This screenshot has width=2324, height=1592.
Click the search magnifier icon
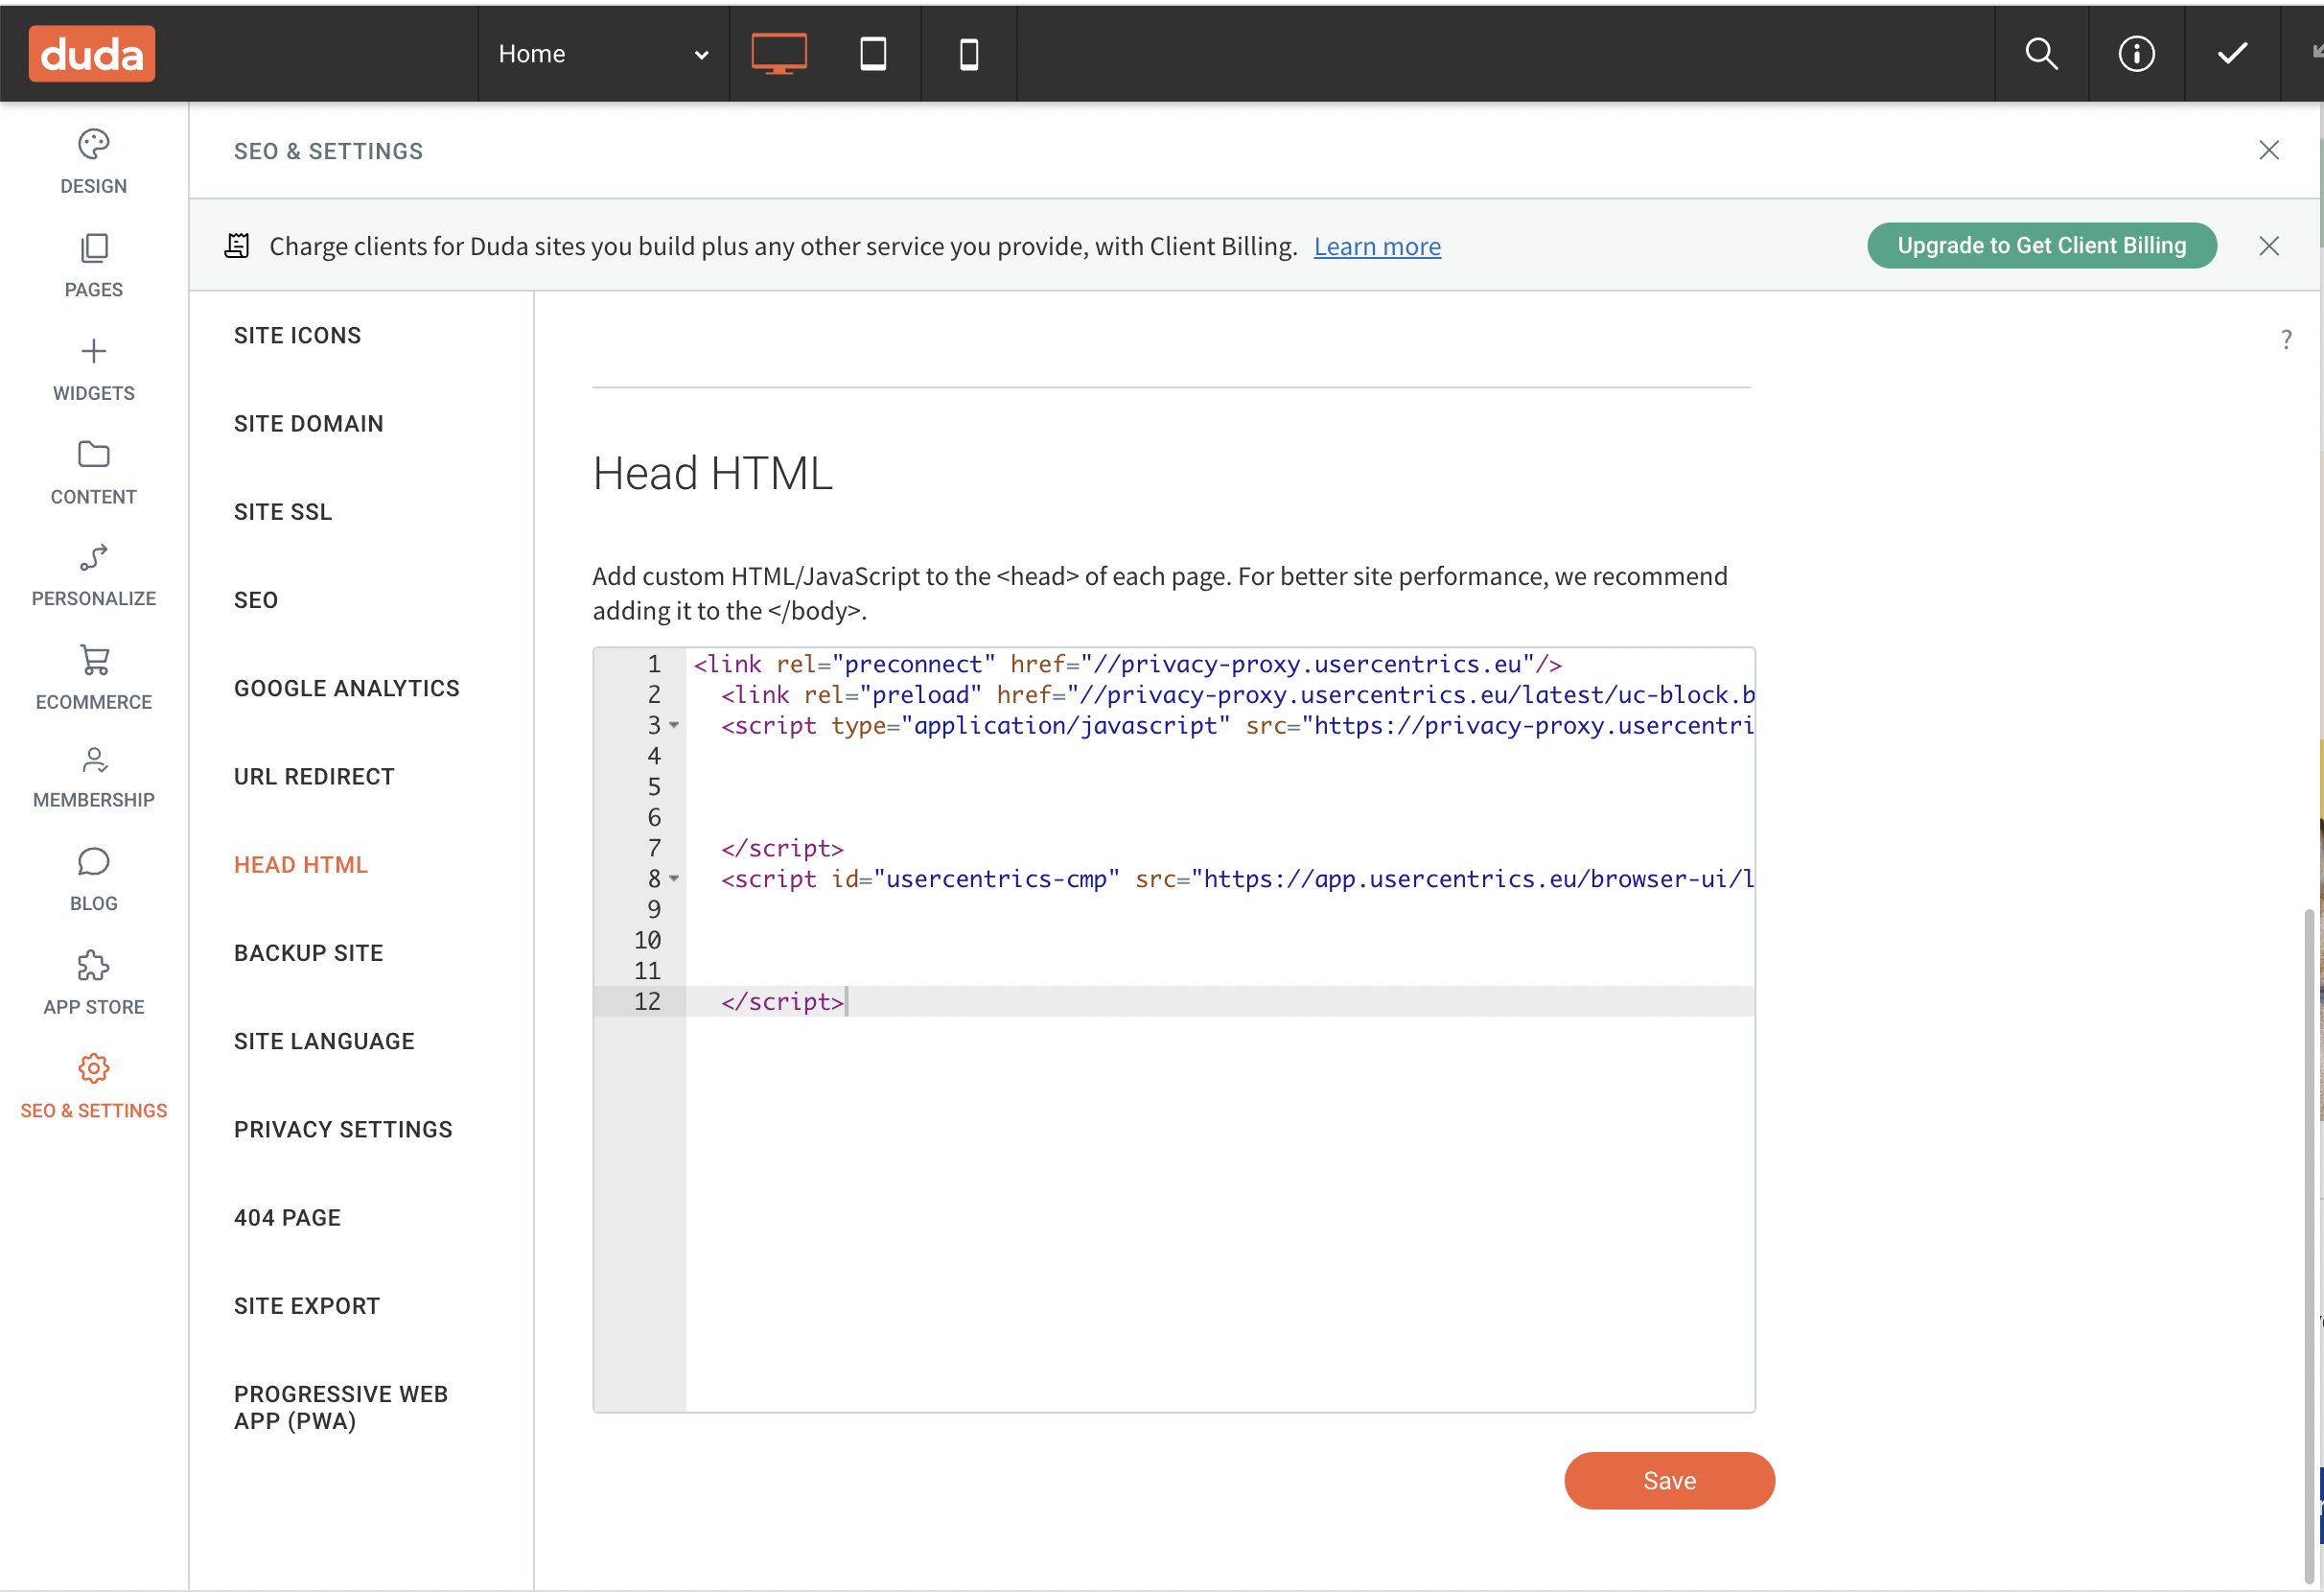click(x=2041, y=53)
